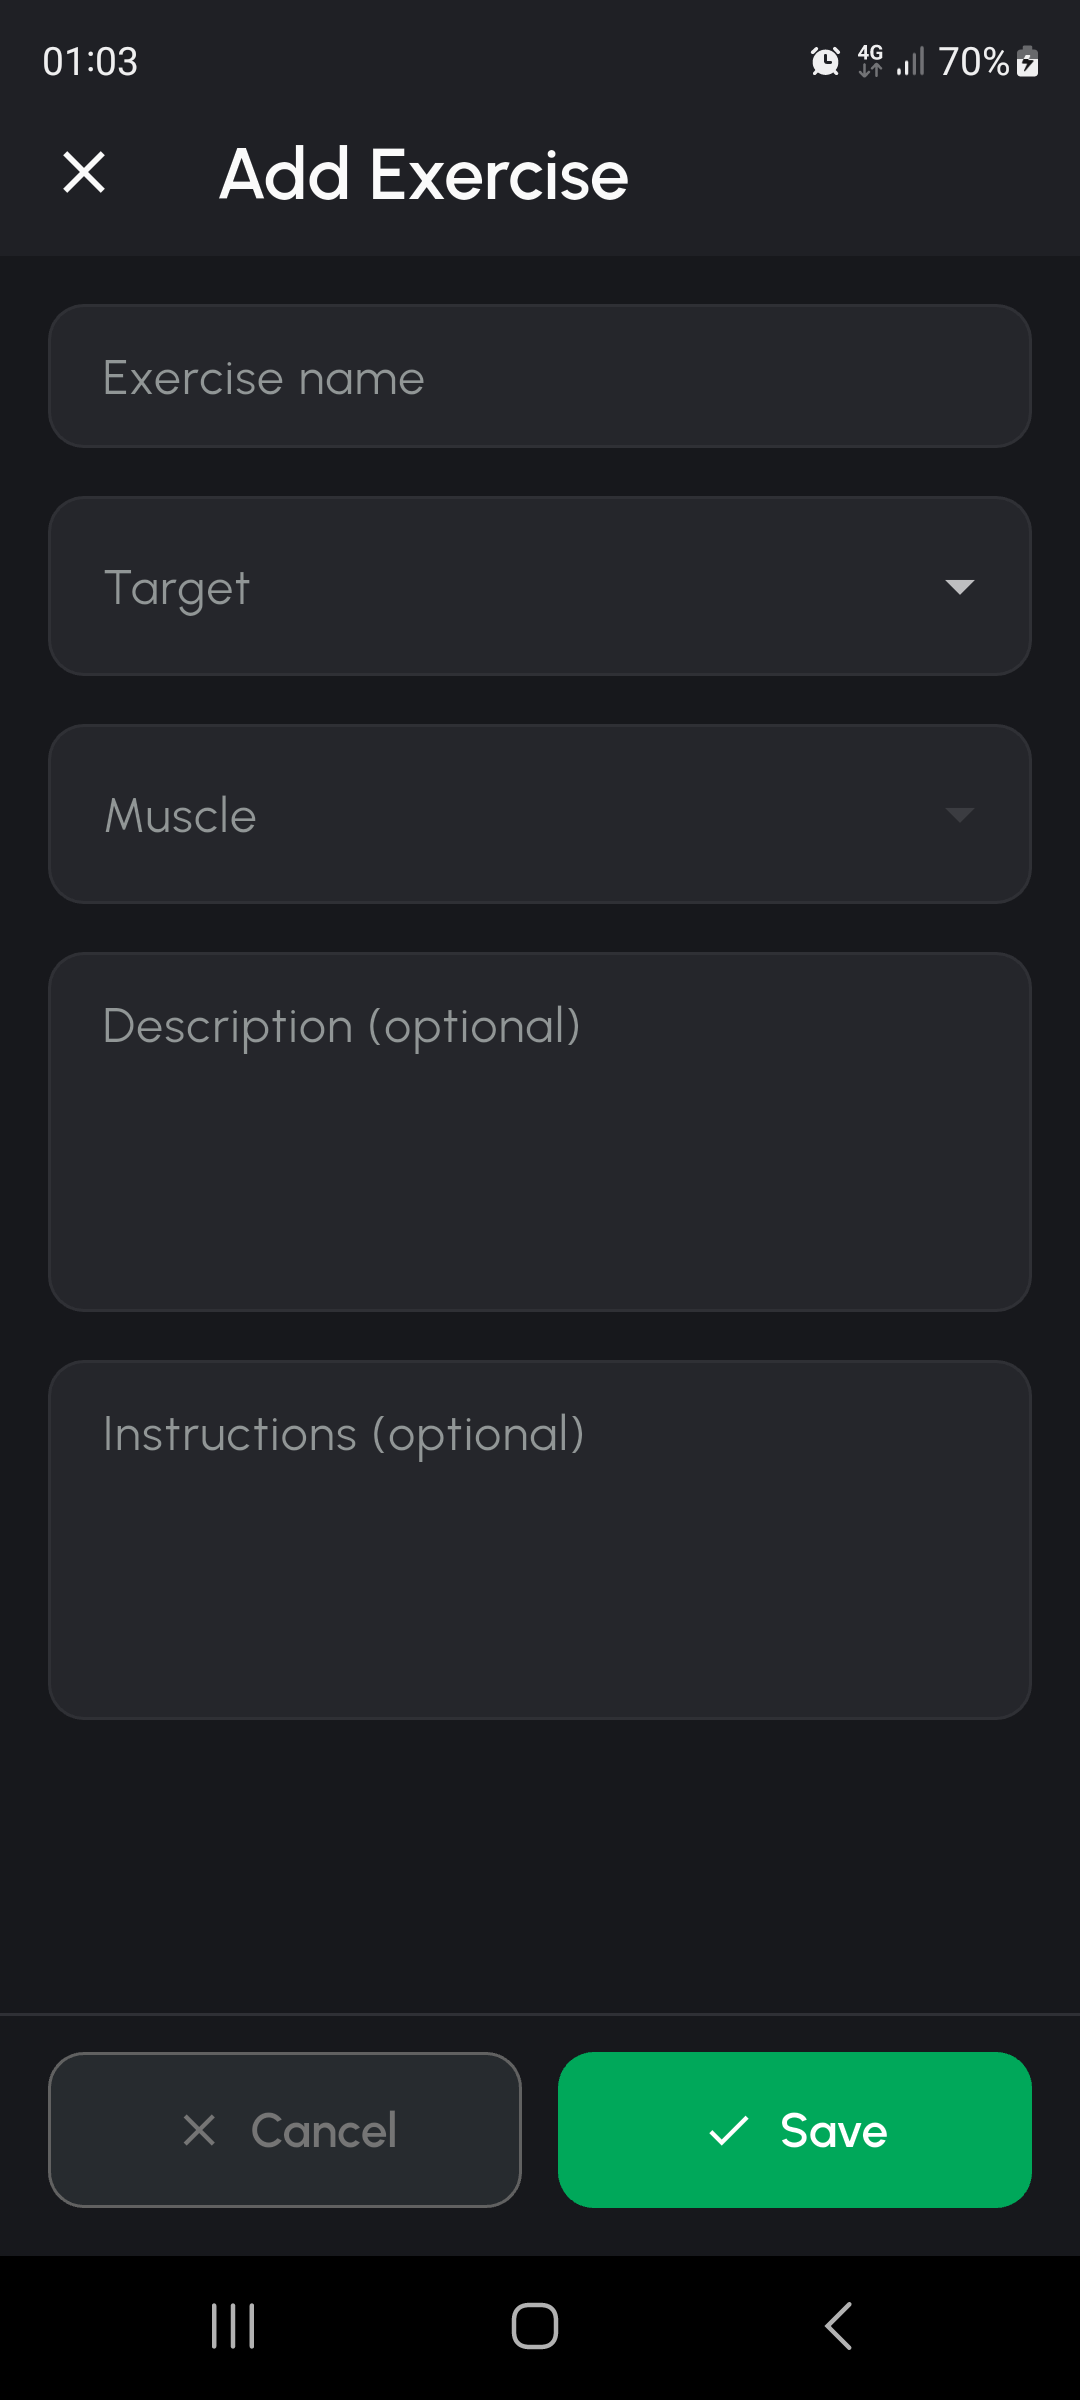This screenshot has width=1080, height=2400.
Task: Tap the signal strength bars icon
Action: click(x=910, y=62)
